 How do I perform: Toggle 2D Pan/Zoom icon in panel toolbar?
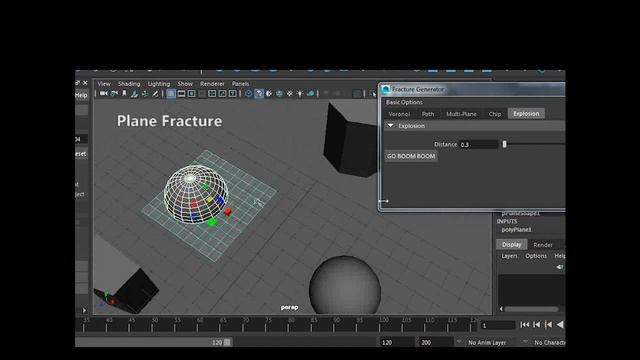[145, 94]
